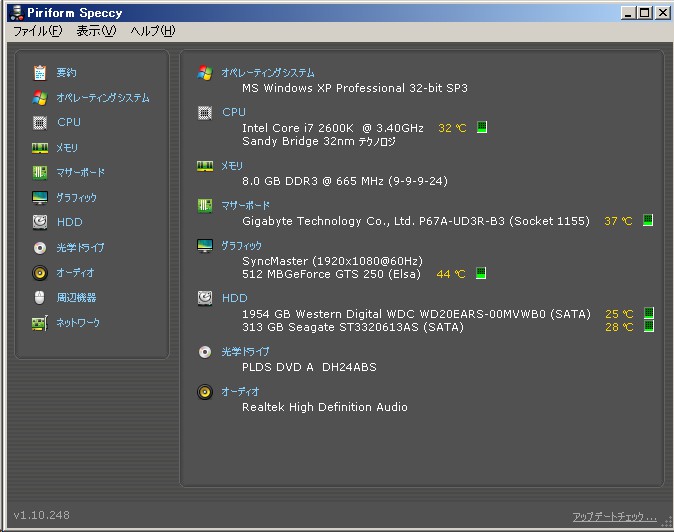The height and width of the screenshot is (532, 674).
Task: Click green indicator beside Western Digital 25 ℃
Action: 649,313
